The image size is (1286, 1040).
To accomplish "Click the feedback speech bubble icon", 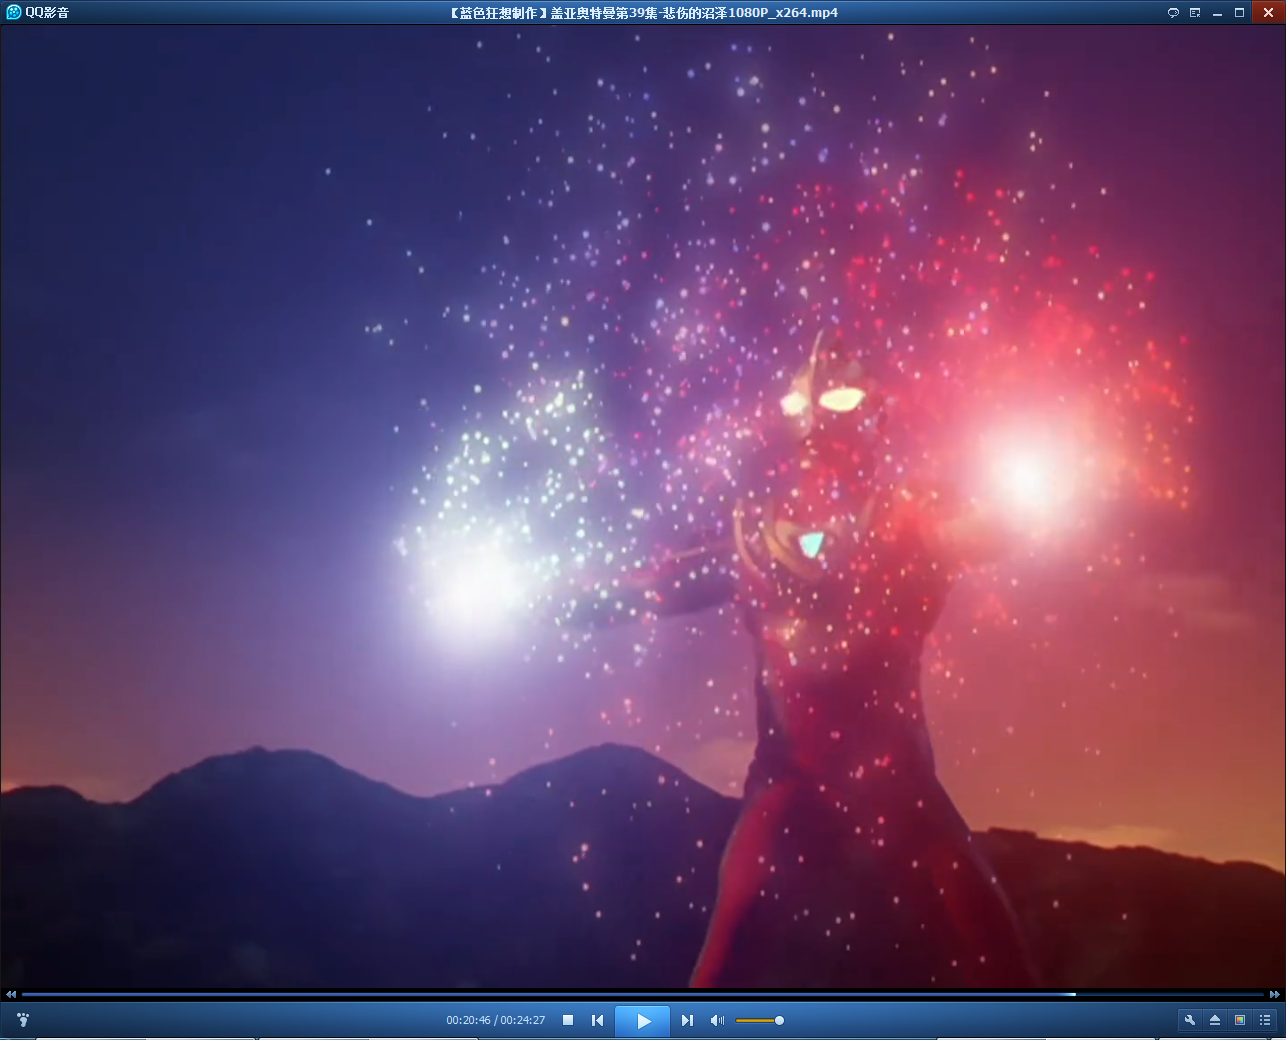I will click(1173, 13).
